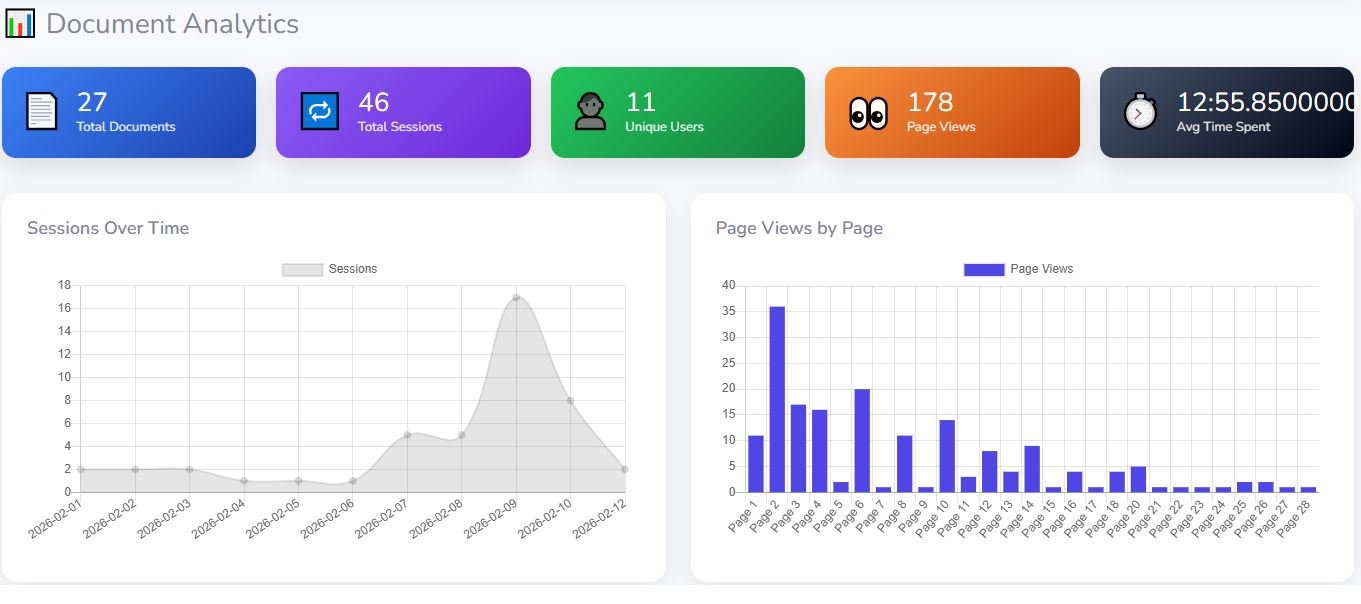1361x604 pixels.
Task: Click the Sessions Over Time chart title
Action: [x=109, y=228]
